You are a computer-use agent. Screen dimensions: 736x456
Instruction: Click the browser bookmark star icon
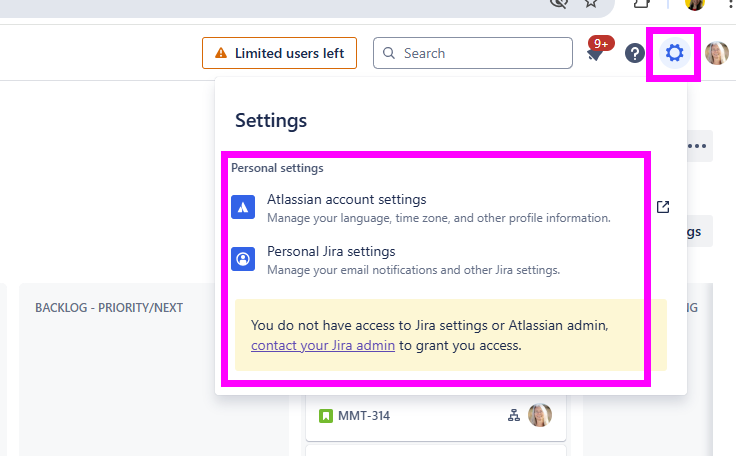click(x=591, y=3)
